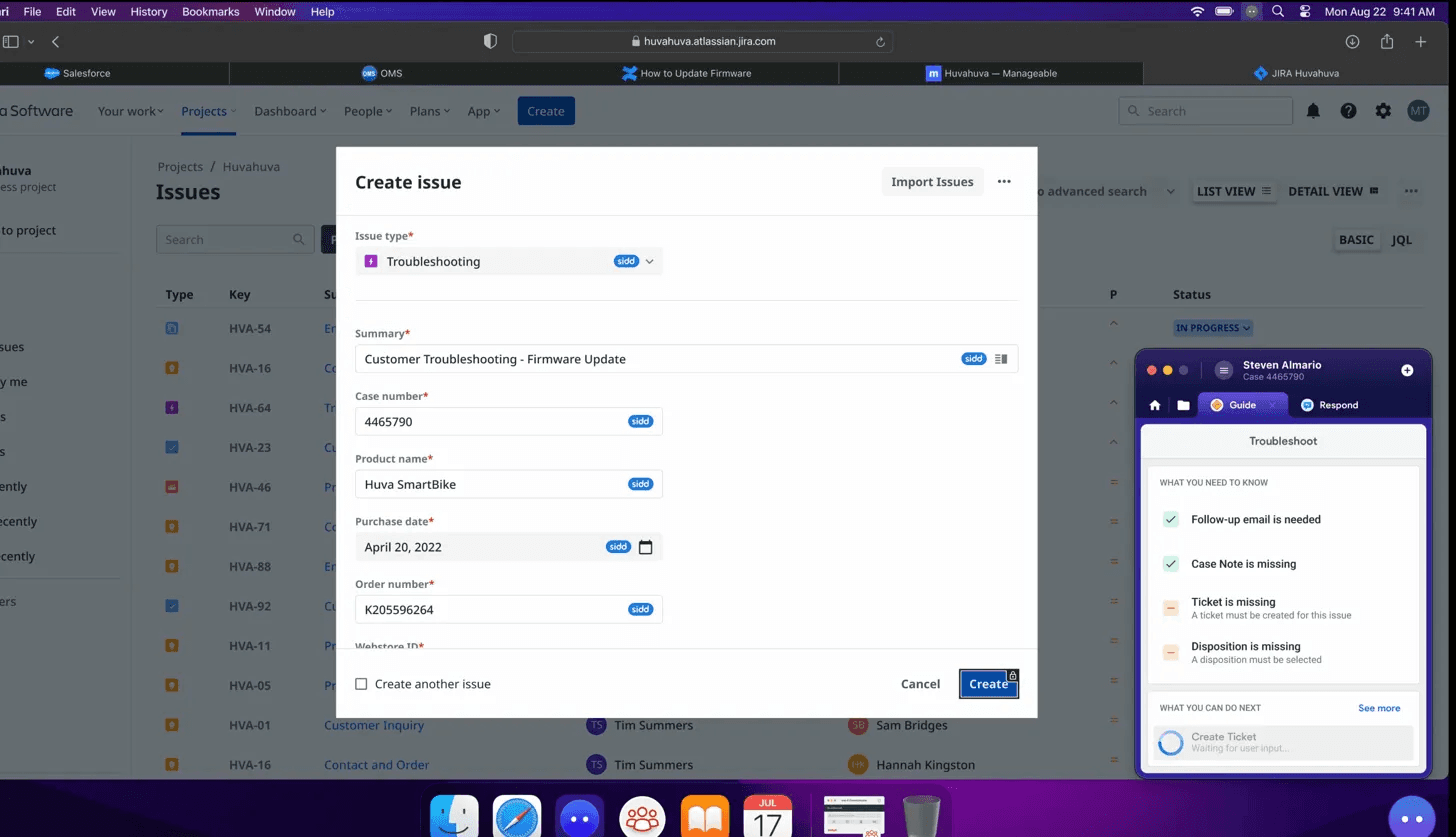
Task: Open folder icon in Guide widget
Action: tap(1183, 405)
